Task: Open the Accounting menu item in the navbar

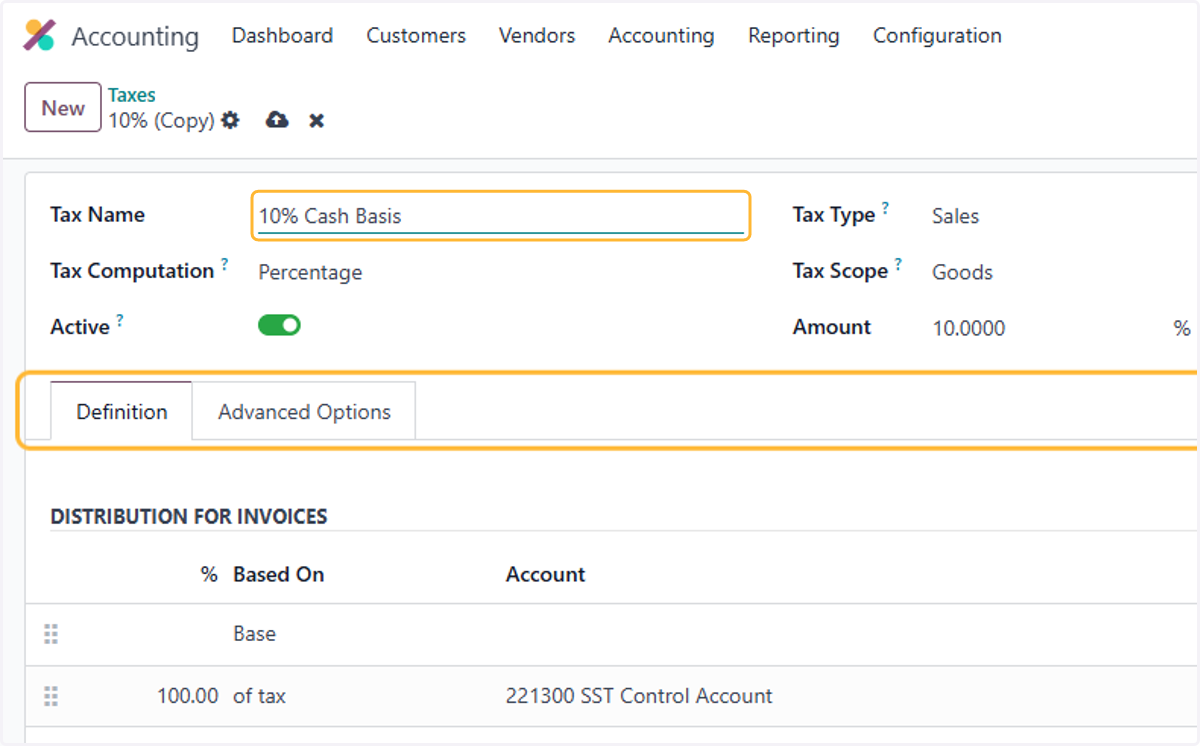Action: (x=661, y=36)
